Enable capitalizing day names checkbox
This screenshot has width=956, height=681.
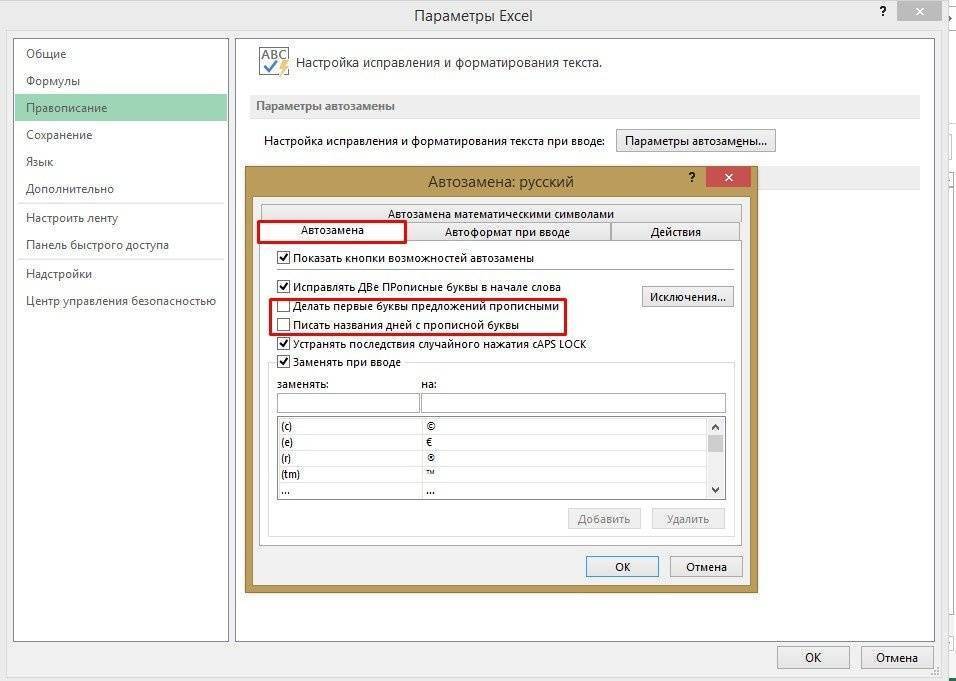[283, 323]
